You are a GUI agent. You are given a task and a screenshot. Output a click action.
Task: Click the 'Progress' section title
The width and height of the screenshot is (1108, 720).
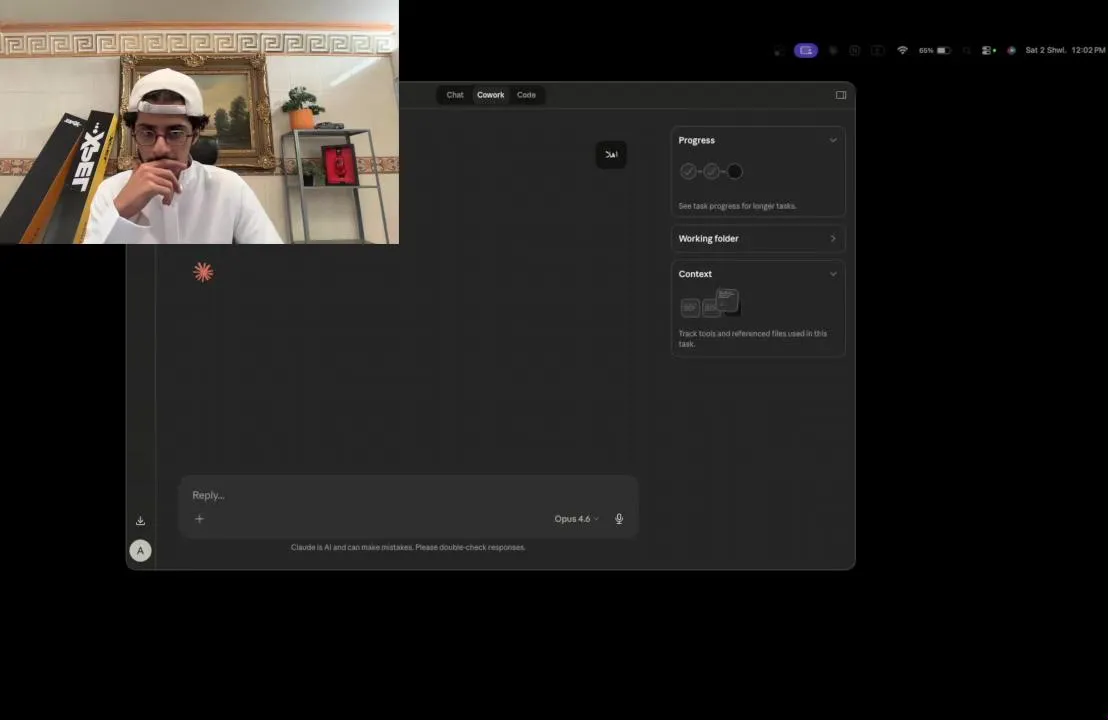pos(697,140)
